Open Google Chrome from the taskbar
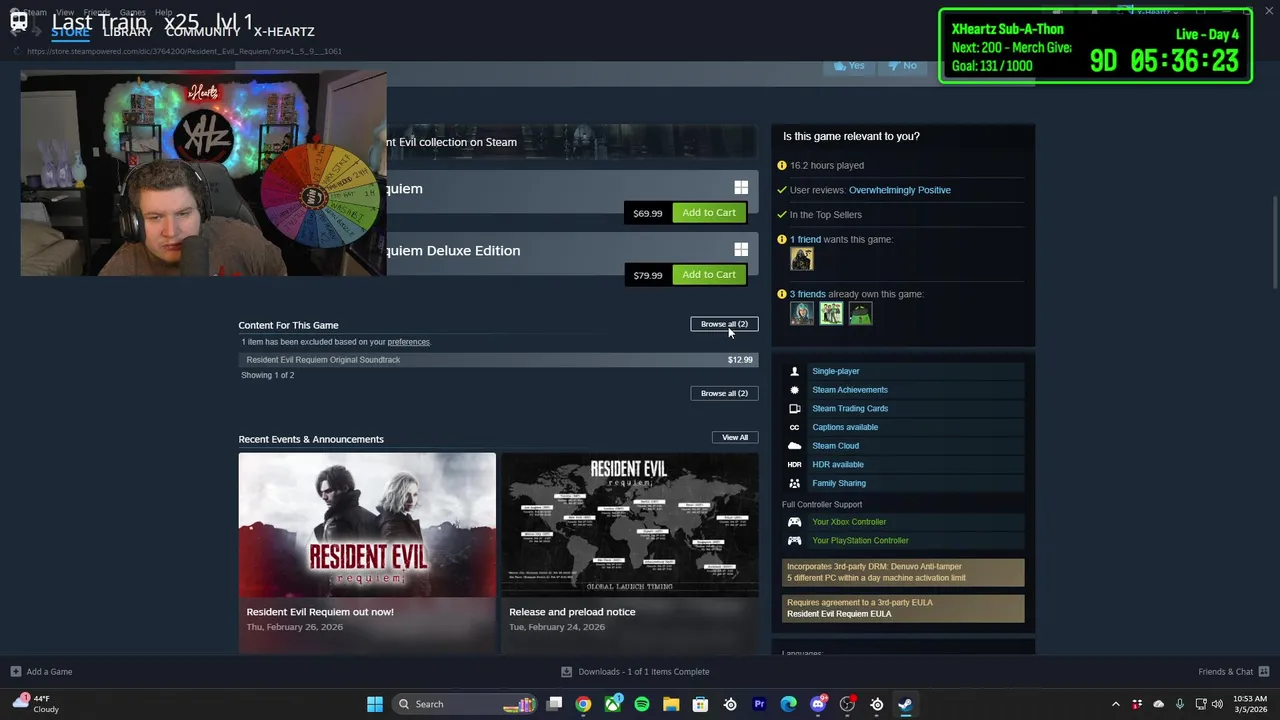This screenshot has height=720, width=1280. (x=583, y=704)
